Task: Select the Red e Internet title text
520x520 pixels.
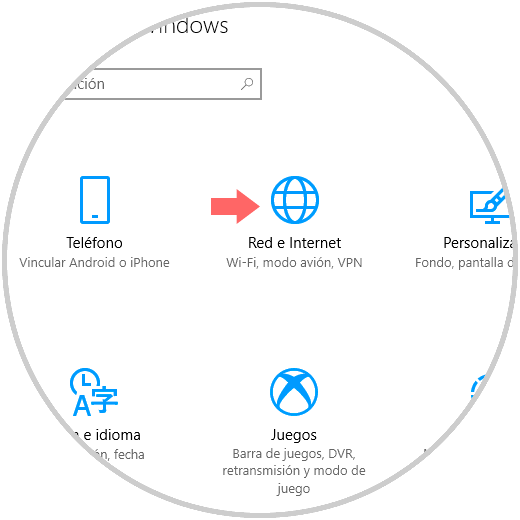Action: point(294,243)
